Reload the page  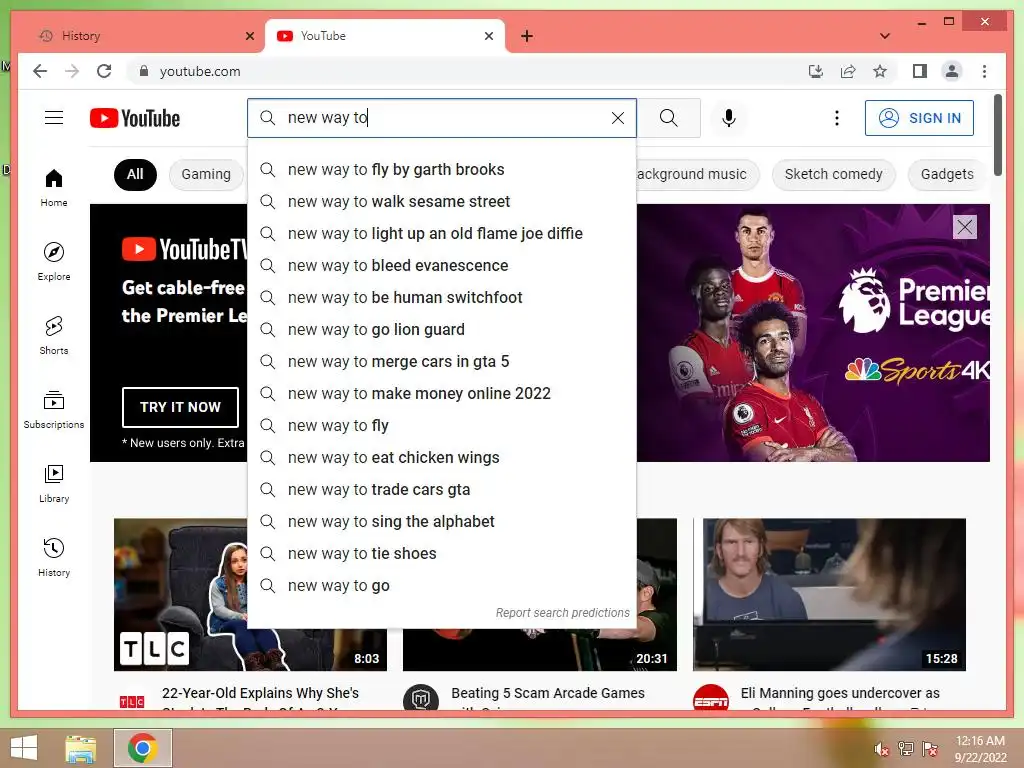[x=104, y=71]
